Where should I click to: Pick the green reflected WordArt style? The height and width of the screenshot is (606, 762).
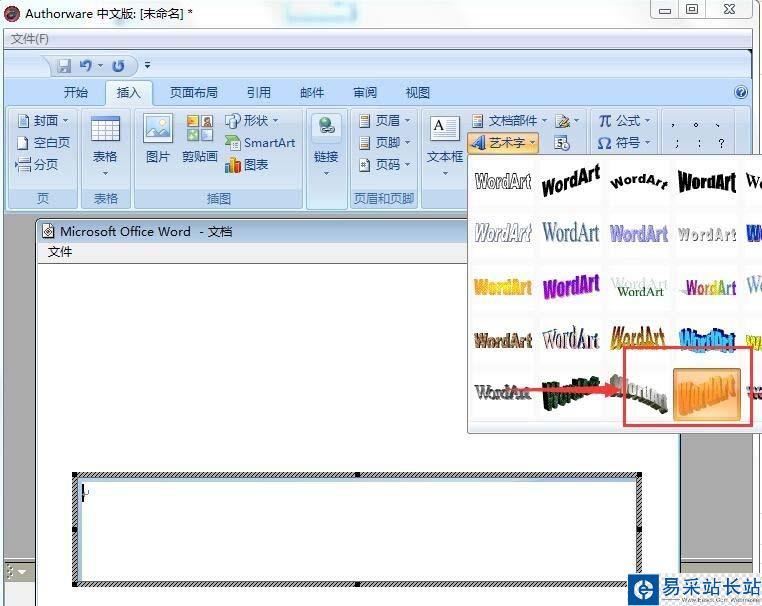639,286
